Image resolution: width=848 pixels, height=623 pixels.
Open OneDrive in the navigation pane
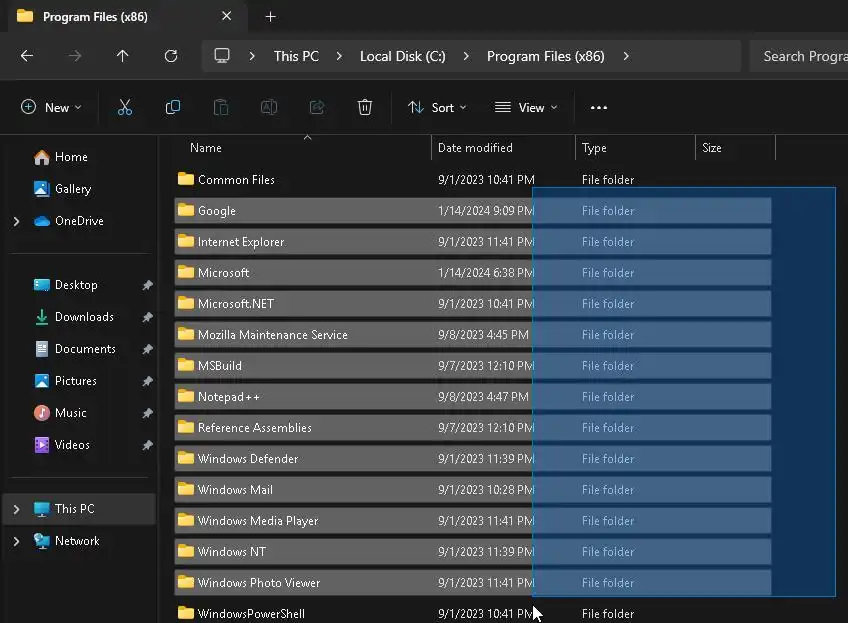(x=79, y=221)
